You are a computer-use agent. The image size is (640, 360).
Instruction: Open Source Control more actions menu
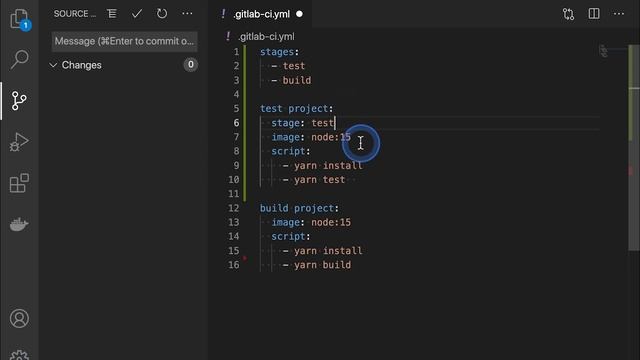click(187, 14)
